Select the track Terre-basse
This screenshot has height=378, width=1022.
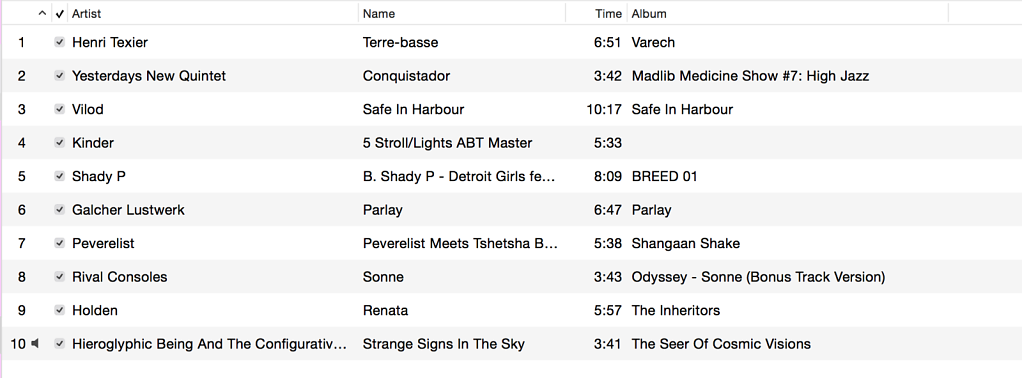400,42
